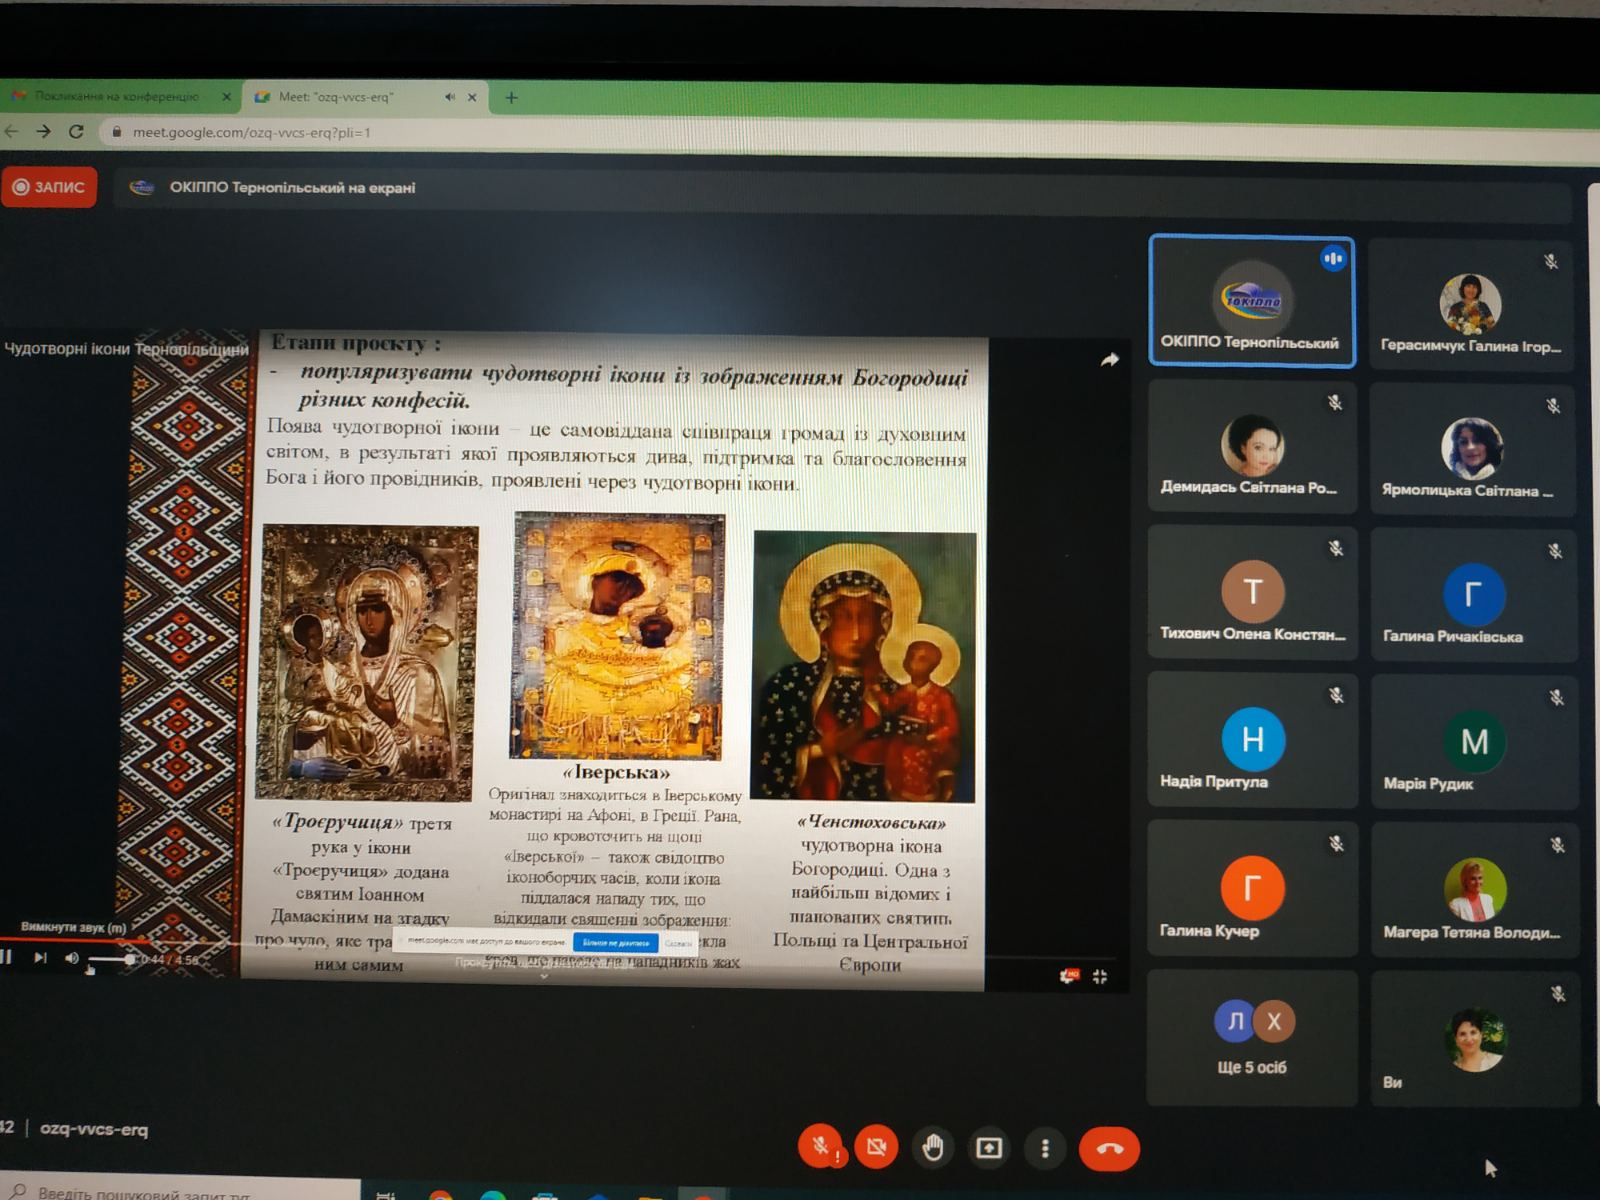The image size is (1600, 1200).
Task: Click the present screen icon
Action: coord(989,1148)
